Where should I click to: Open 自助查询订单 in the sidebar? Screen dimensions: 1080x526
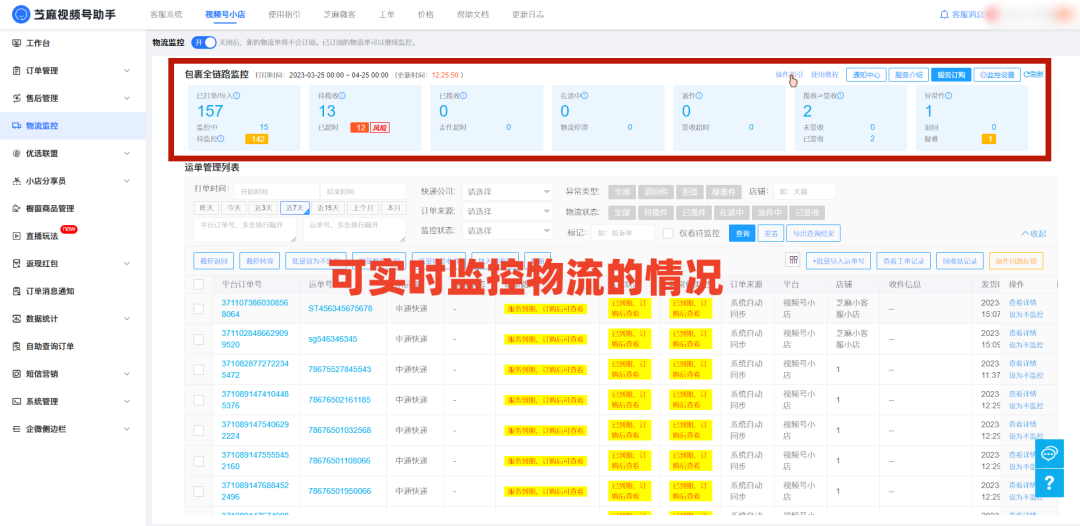click(x=50, y=346)
